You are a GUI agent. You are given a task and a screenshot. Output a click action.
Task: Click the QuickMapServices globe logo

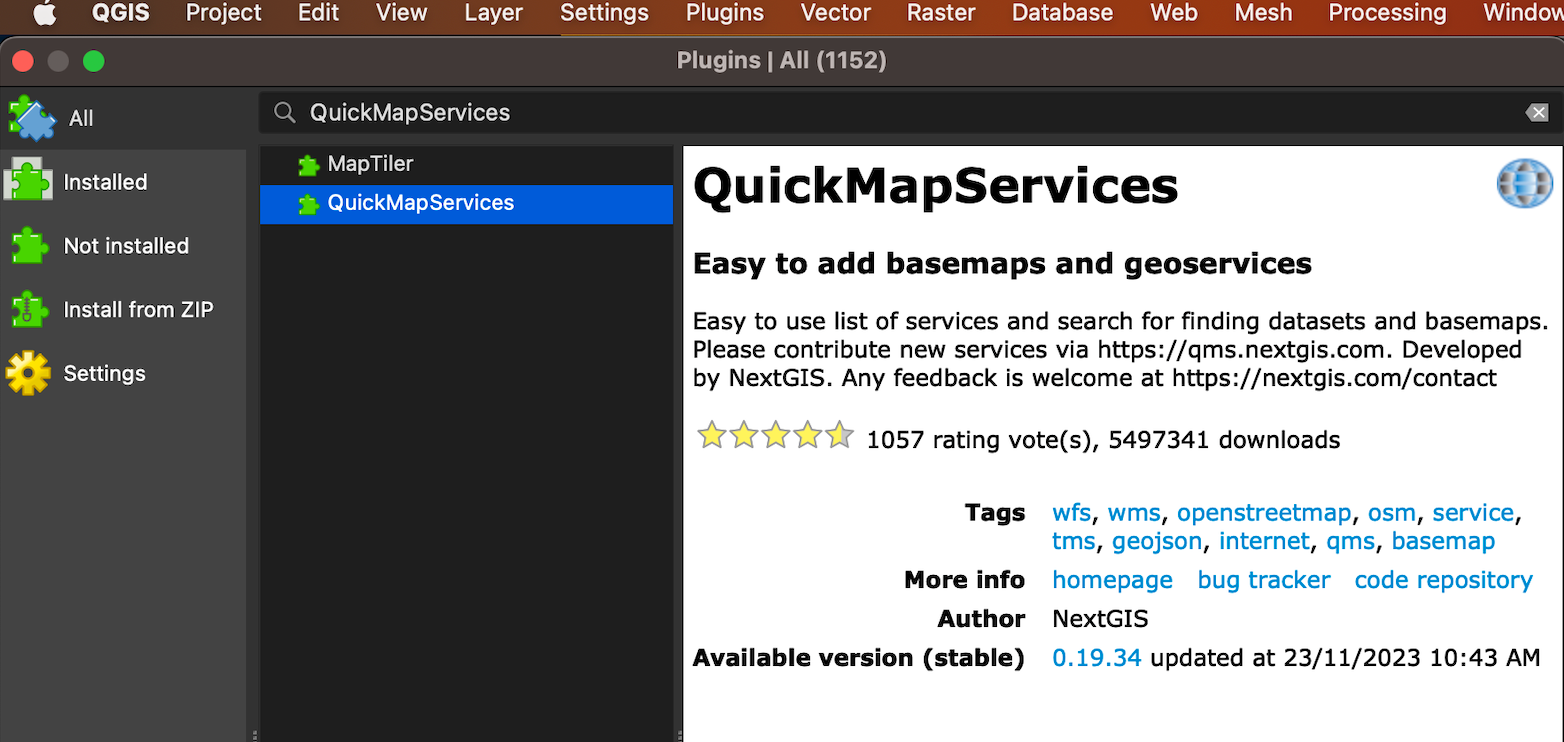pyautogui.click(x=1524, y=184)
